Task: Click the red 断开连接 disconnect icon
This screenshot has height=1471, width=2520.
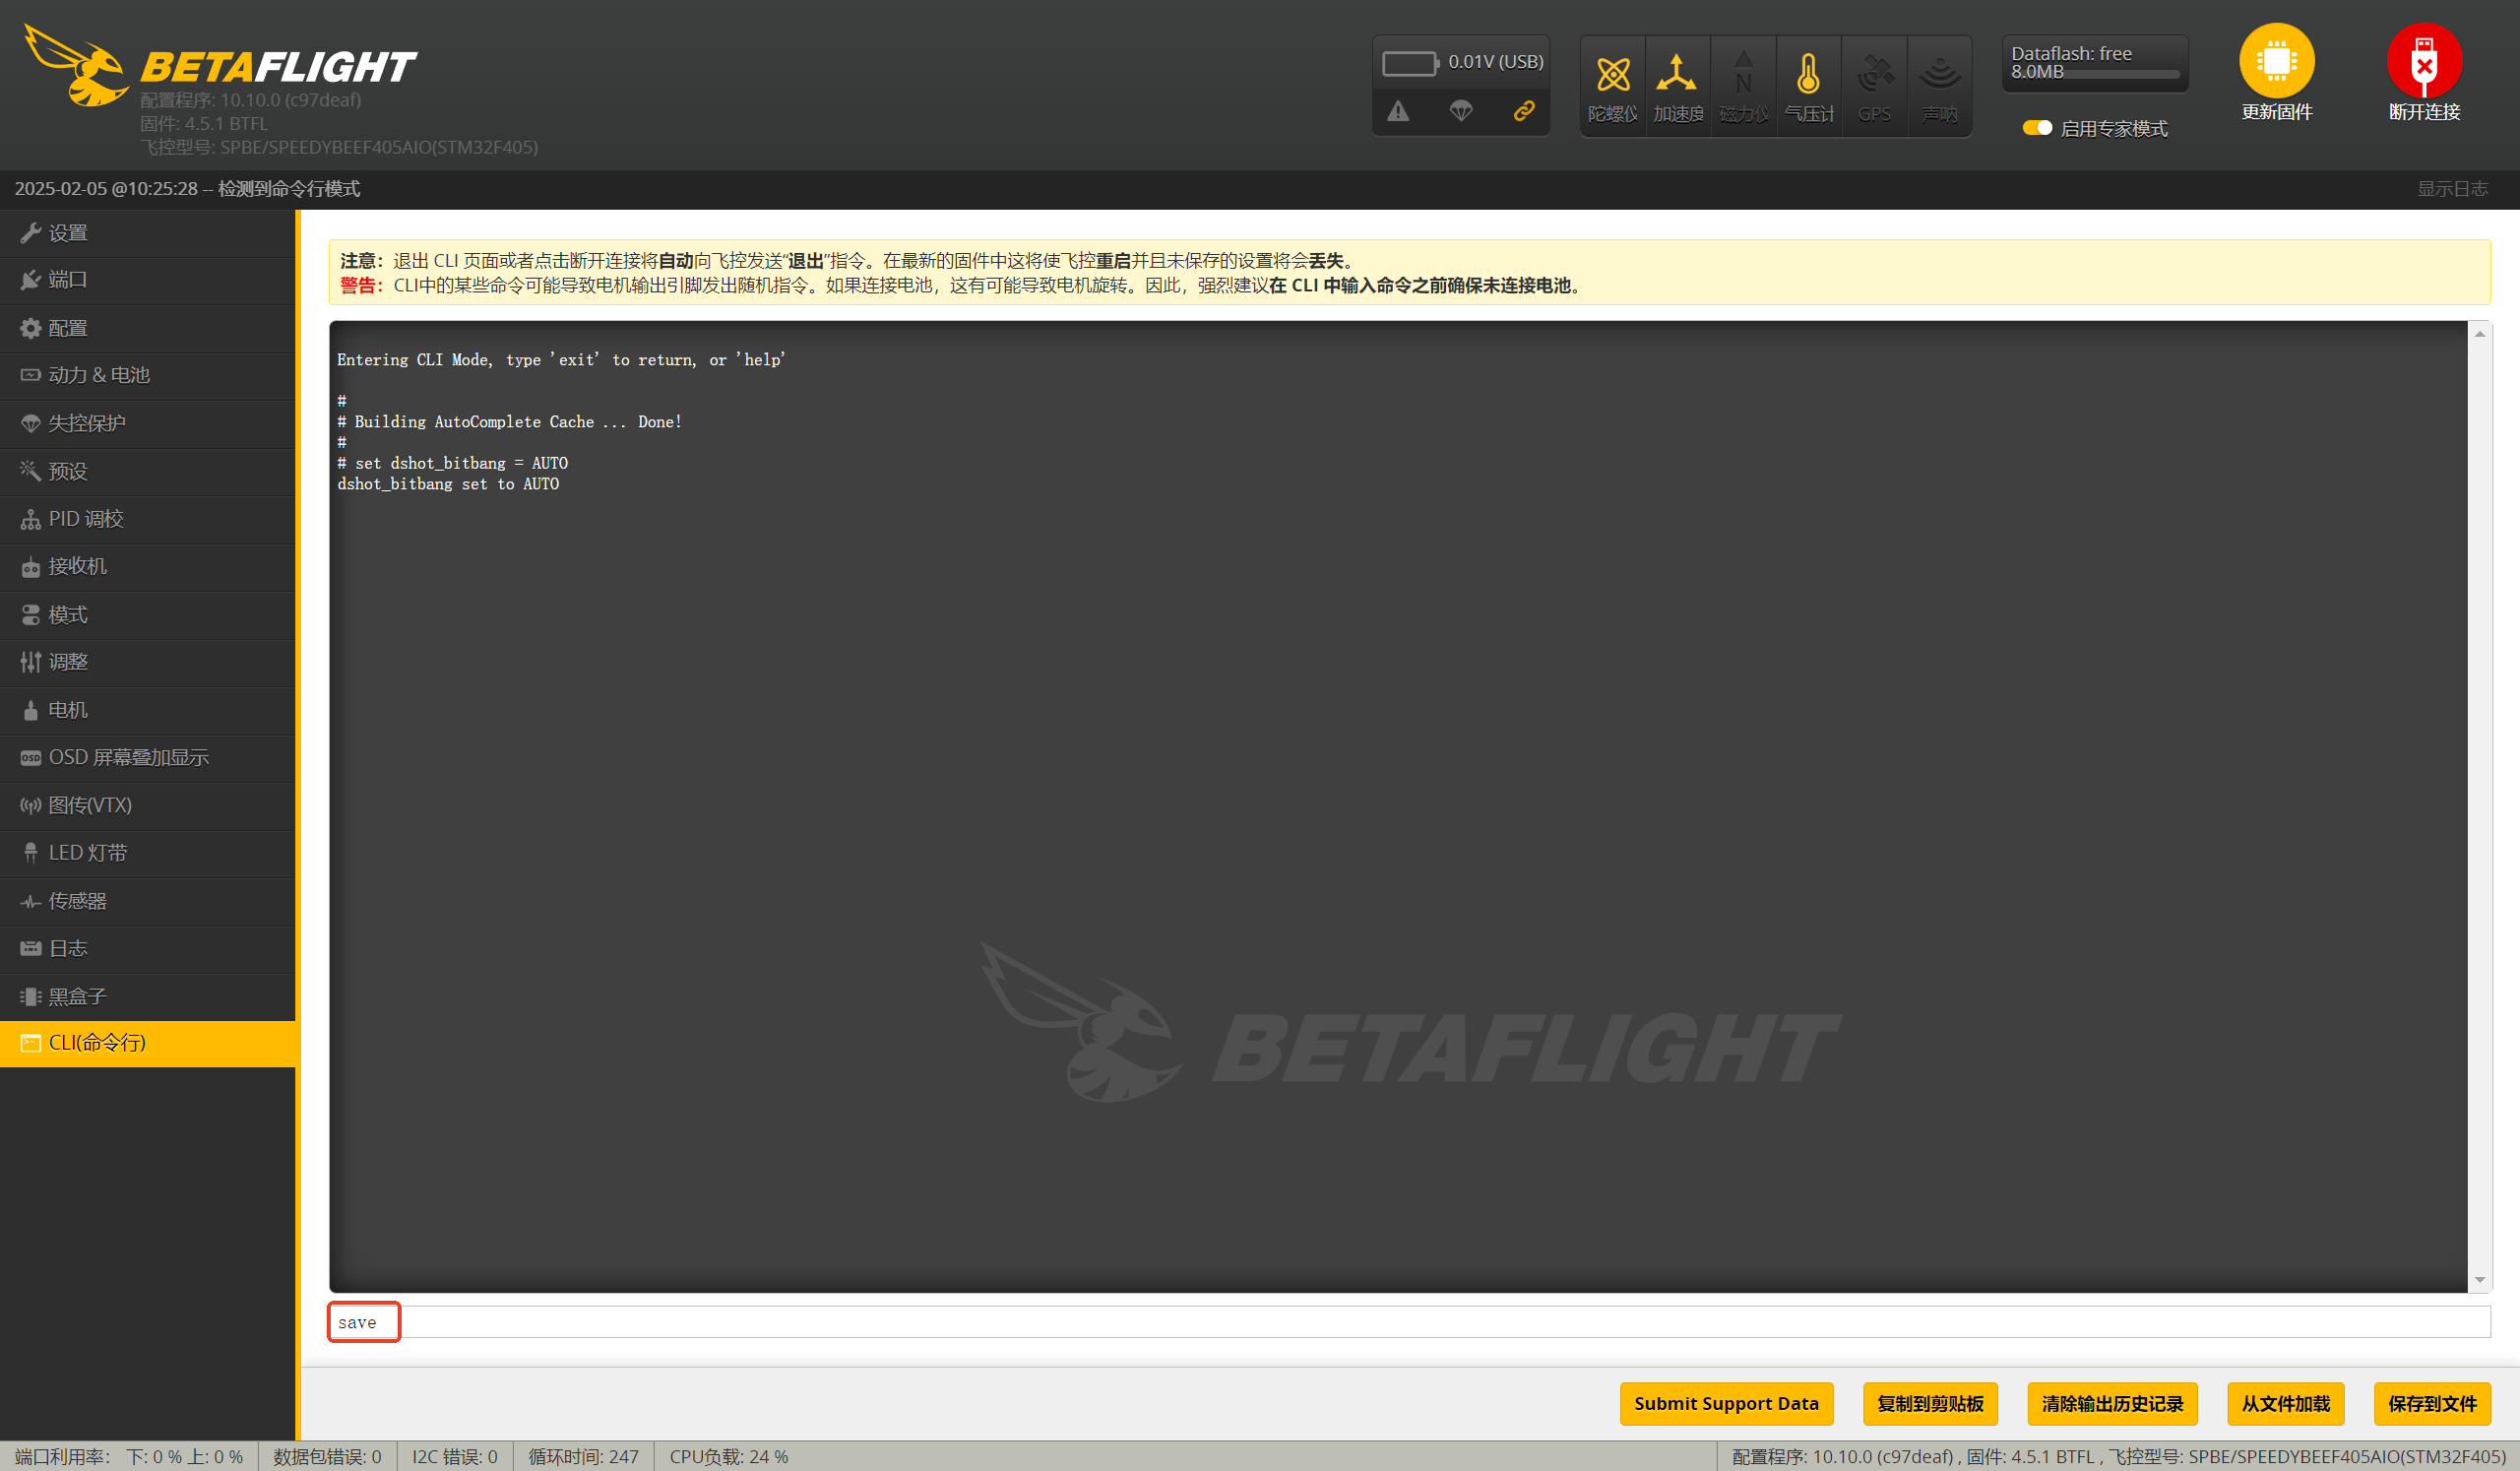Action: click(2424, 61)
